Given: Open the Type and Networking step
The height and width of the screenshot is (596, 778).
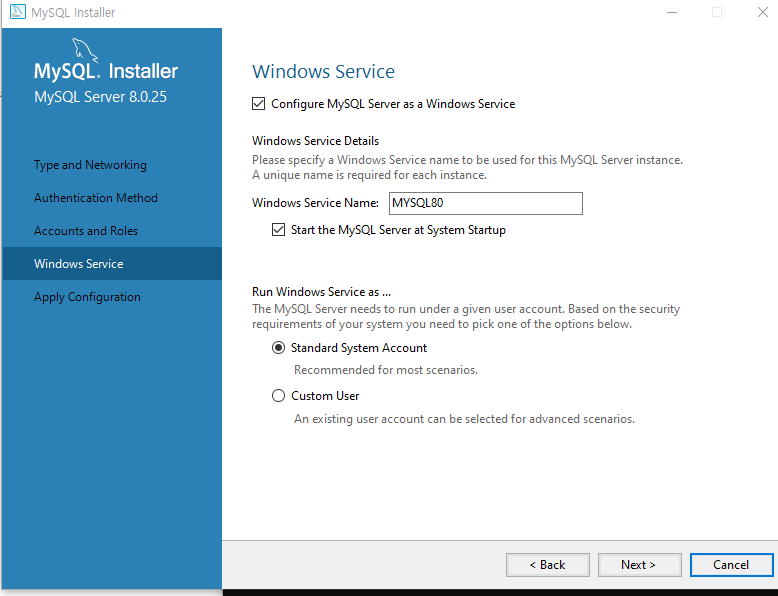Looking at the screenshot, I should pos(90,165).
